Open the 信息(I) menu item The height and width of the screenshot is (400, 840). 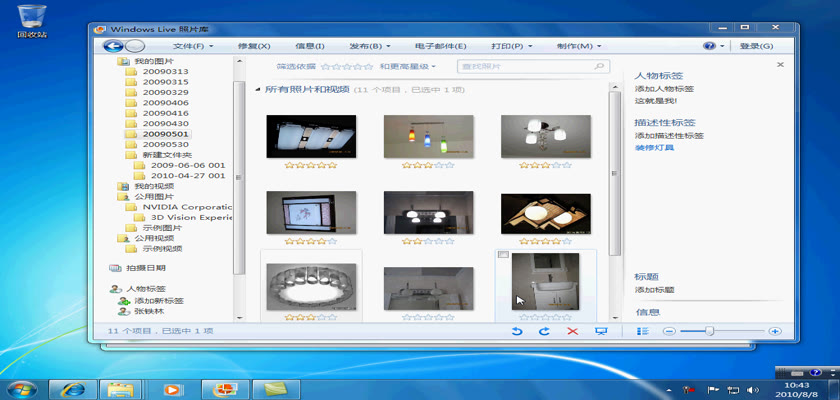click(x=310, y=46)
